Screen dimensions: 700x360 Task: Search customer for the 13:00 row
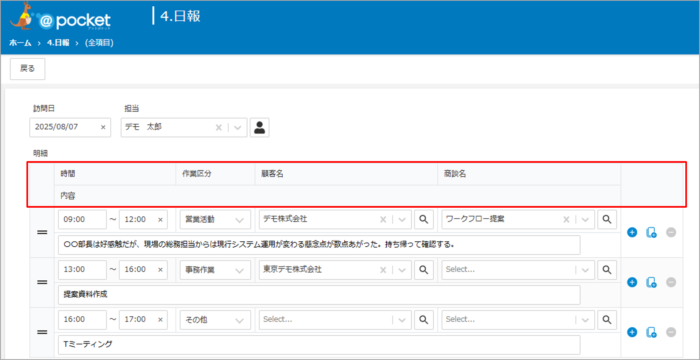point(424,269)
